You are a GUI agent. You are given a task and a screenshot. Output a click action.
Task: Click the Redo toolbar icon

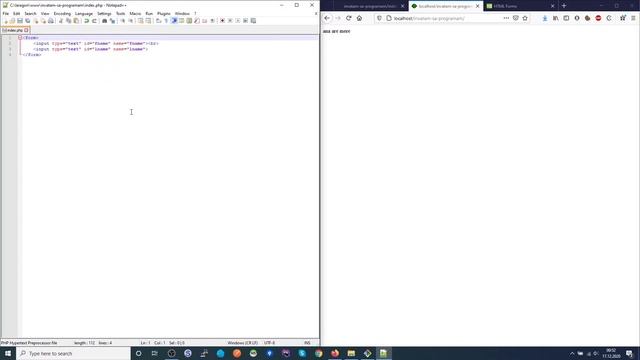tap(94, 21)
